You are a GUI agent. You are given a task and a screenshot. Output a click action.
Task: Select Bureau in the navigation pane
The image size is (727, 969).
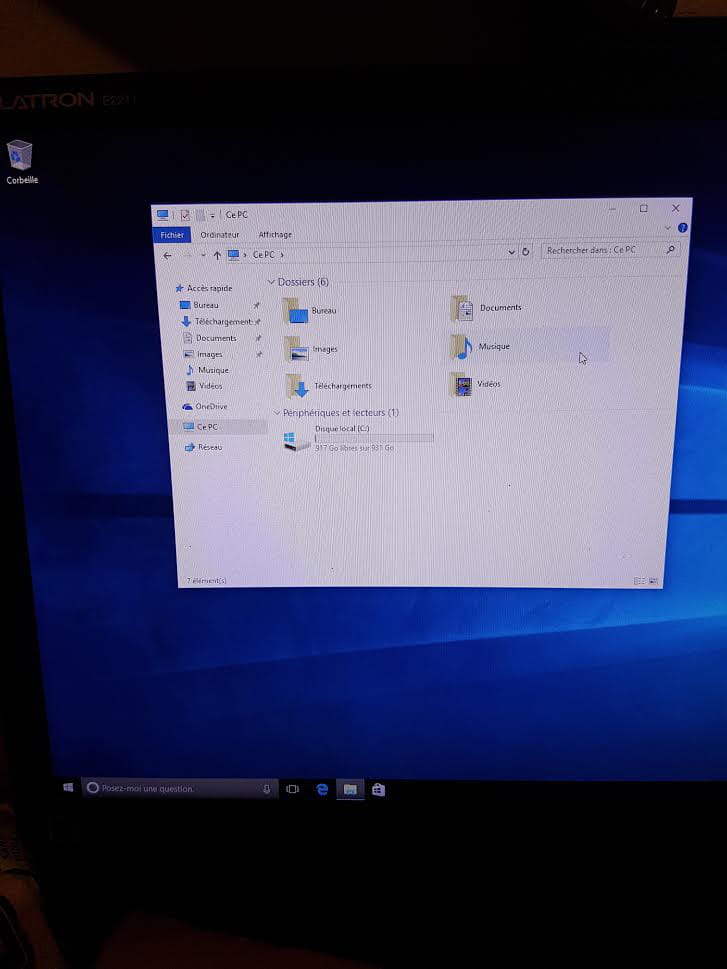pyautogui.click(x=200, y=305)
